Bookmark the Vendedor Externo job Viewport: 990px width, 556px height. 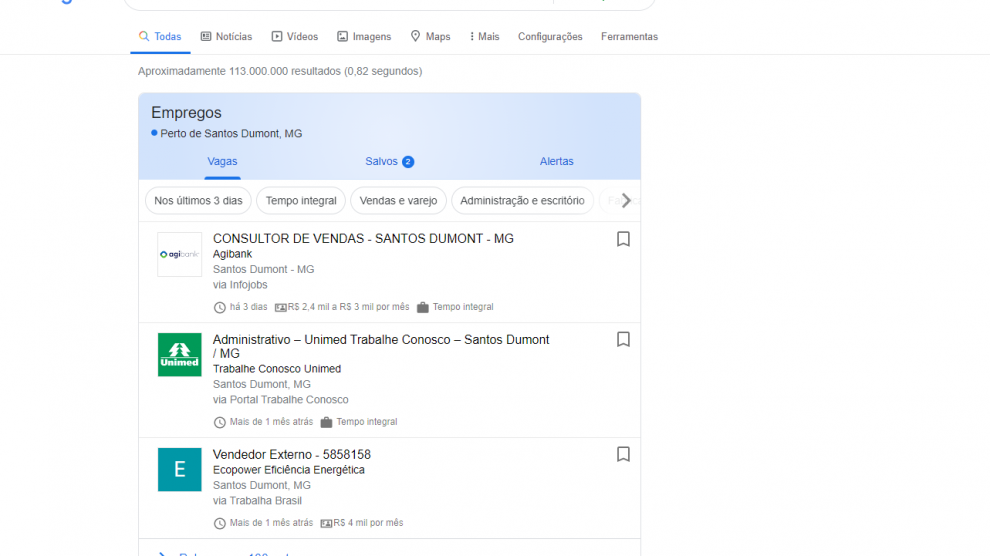click(623, 454)
